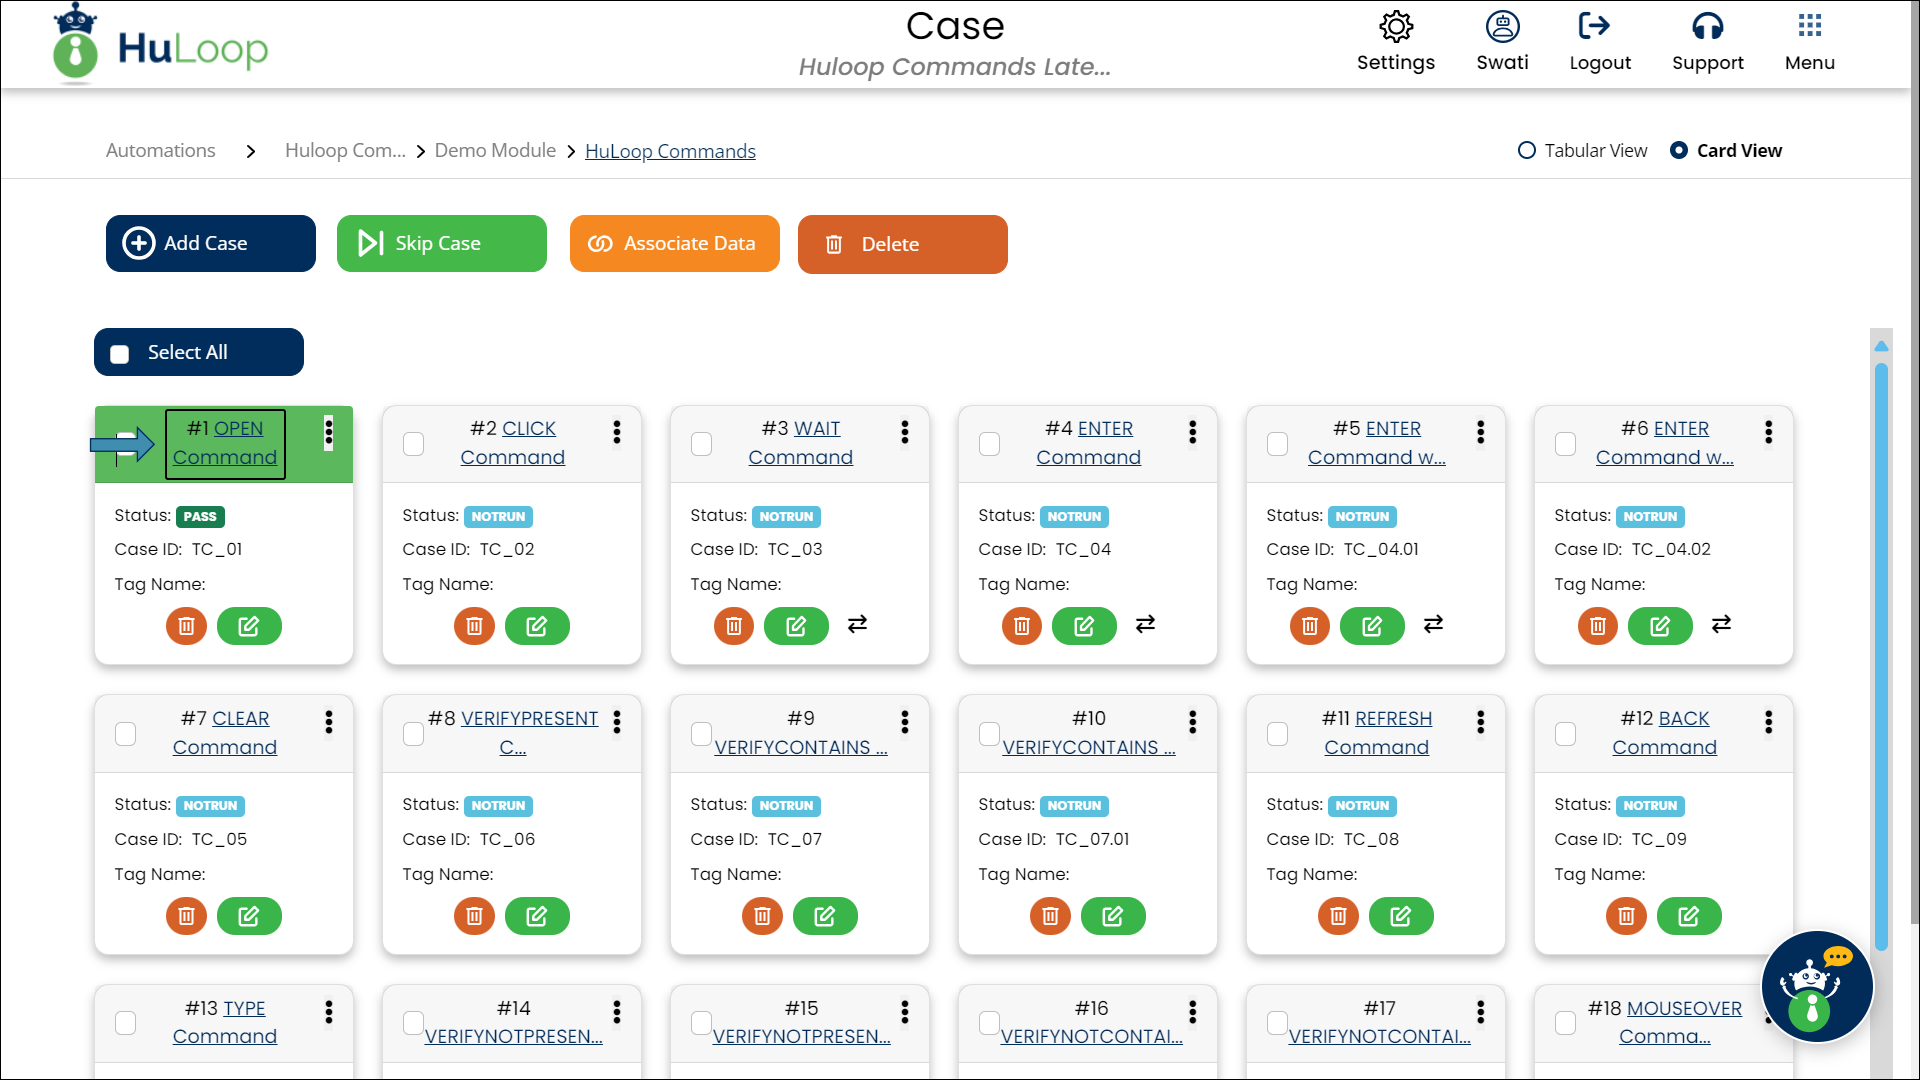Open three-dot menu on #2 CLICK card

click(616, 432)
